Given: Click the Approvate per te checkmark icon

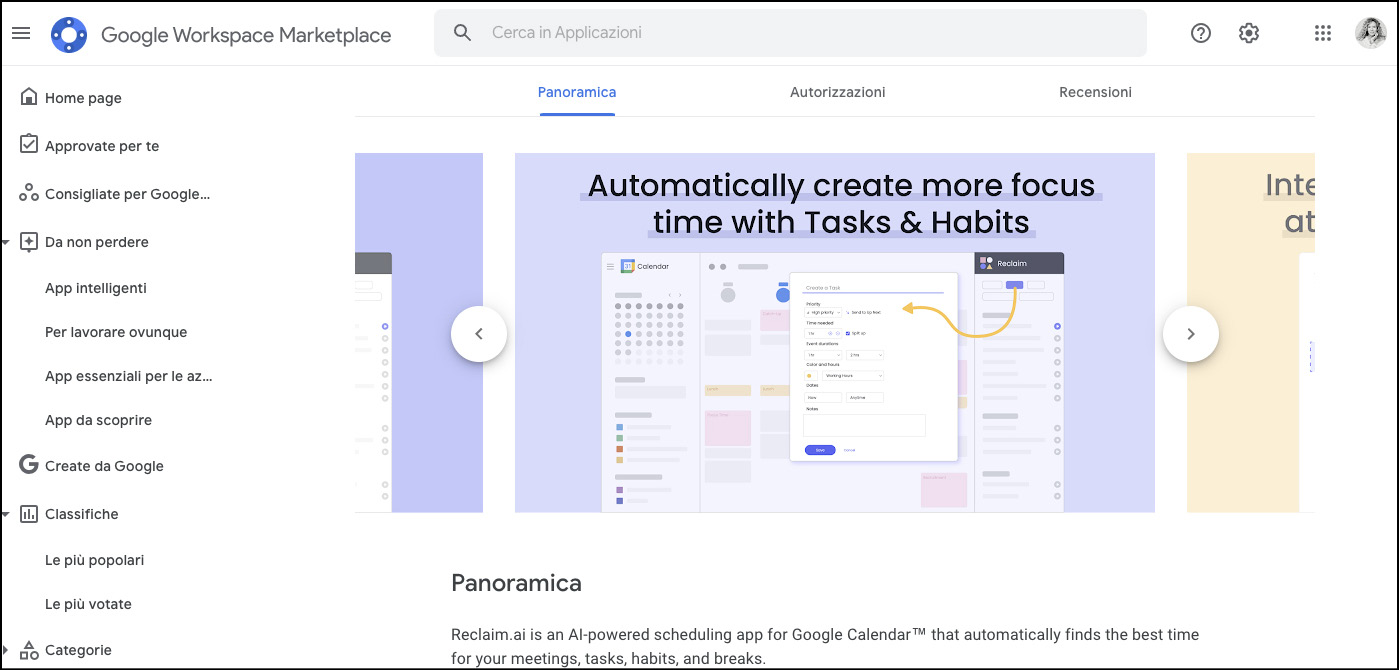Looking at the screenshot, I should (29, 145).
